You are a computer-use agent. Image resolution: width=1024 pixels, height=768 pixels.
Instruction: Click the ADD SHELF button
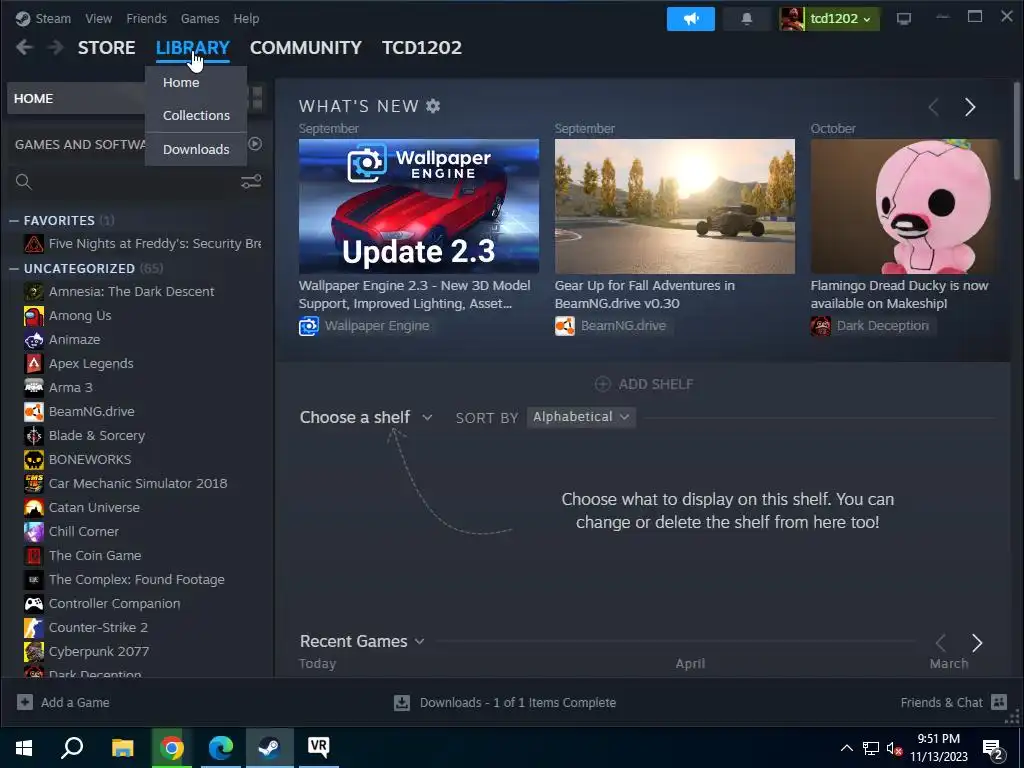tap(644, 384)
